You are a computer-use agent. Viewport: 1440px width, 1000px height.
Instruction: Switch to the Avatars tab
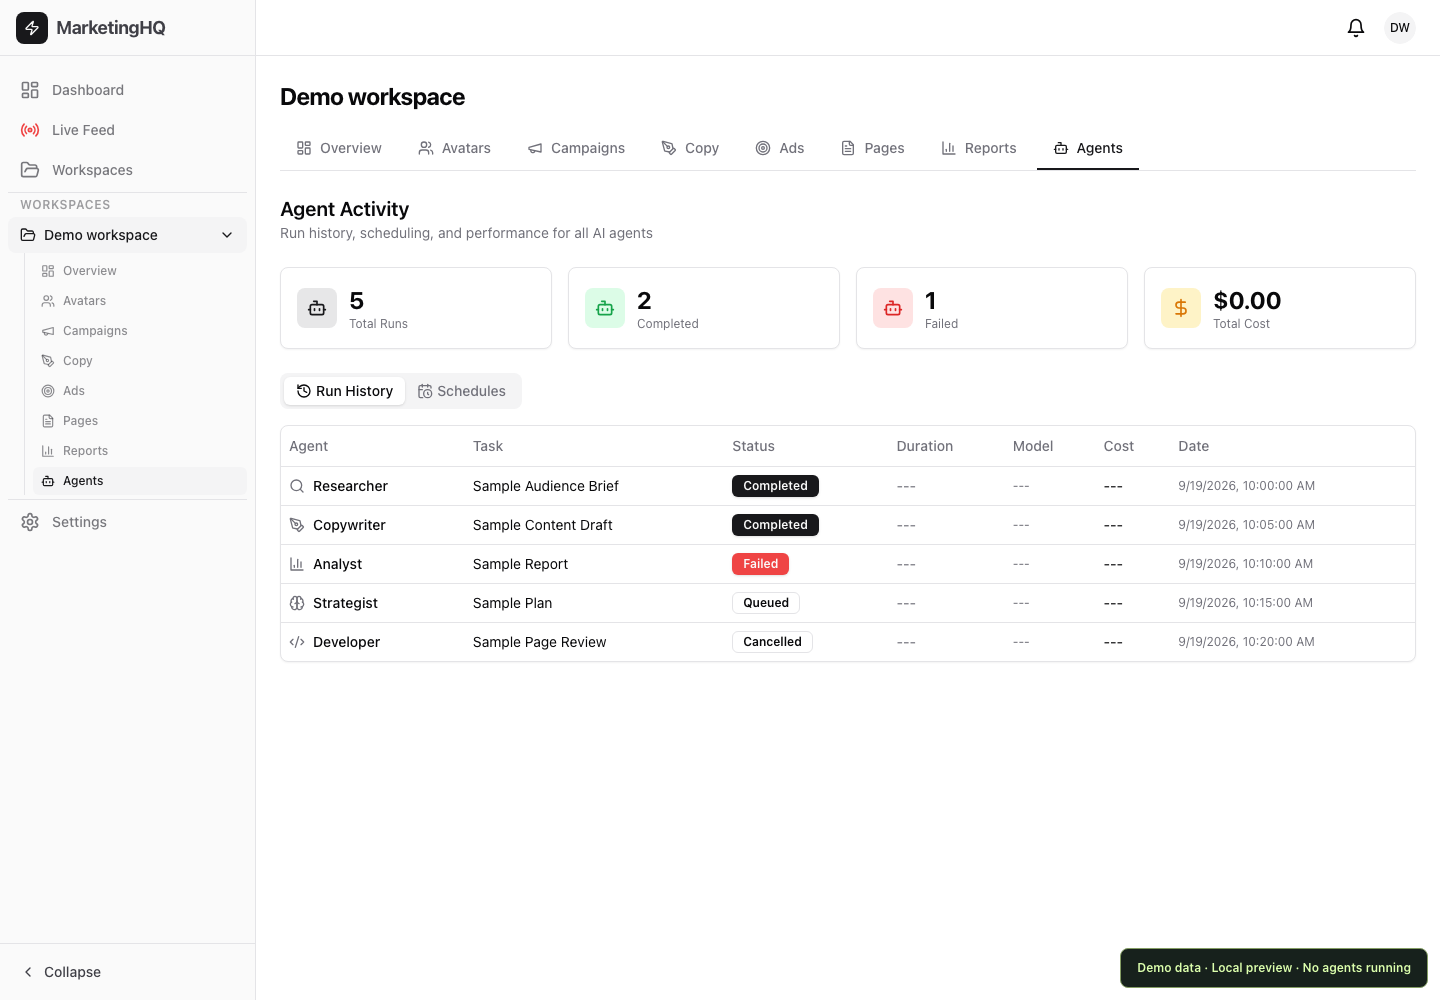(454, 148)
